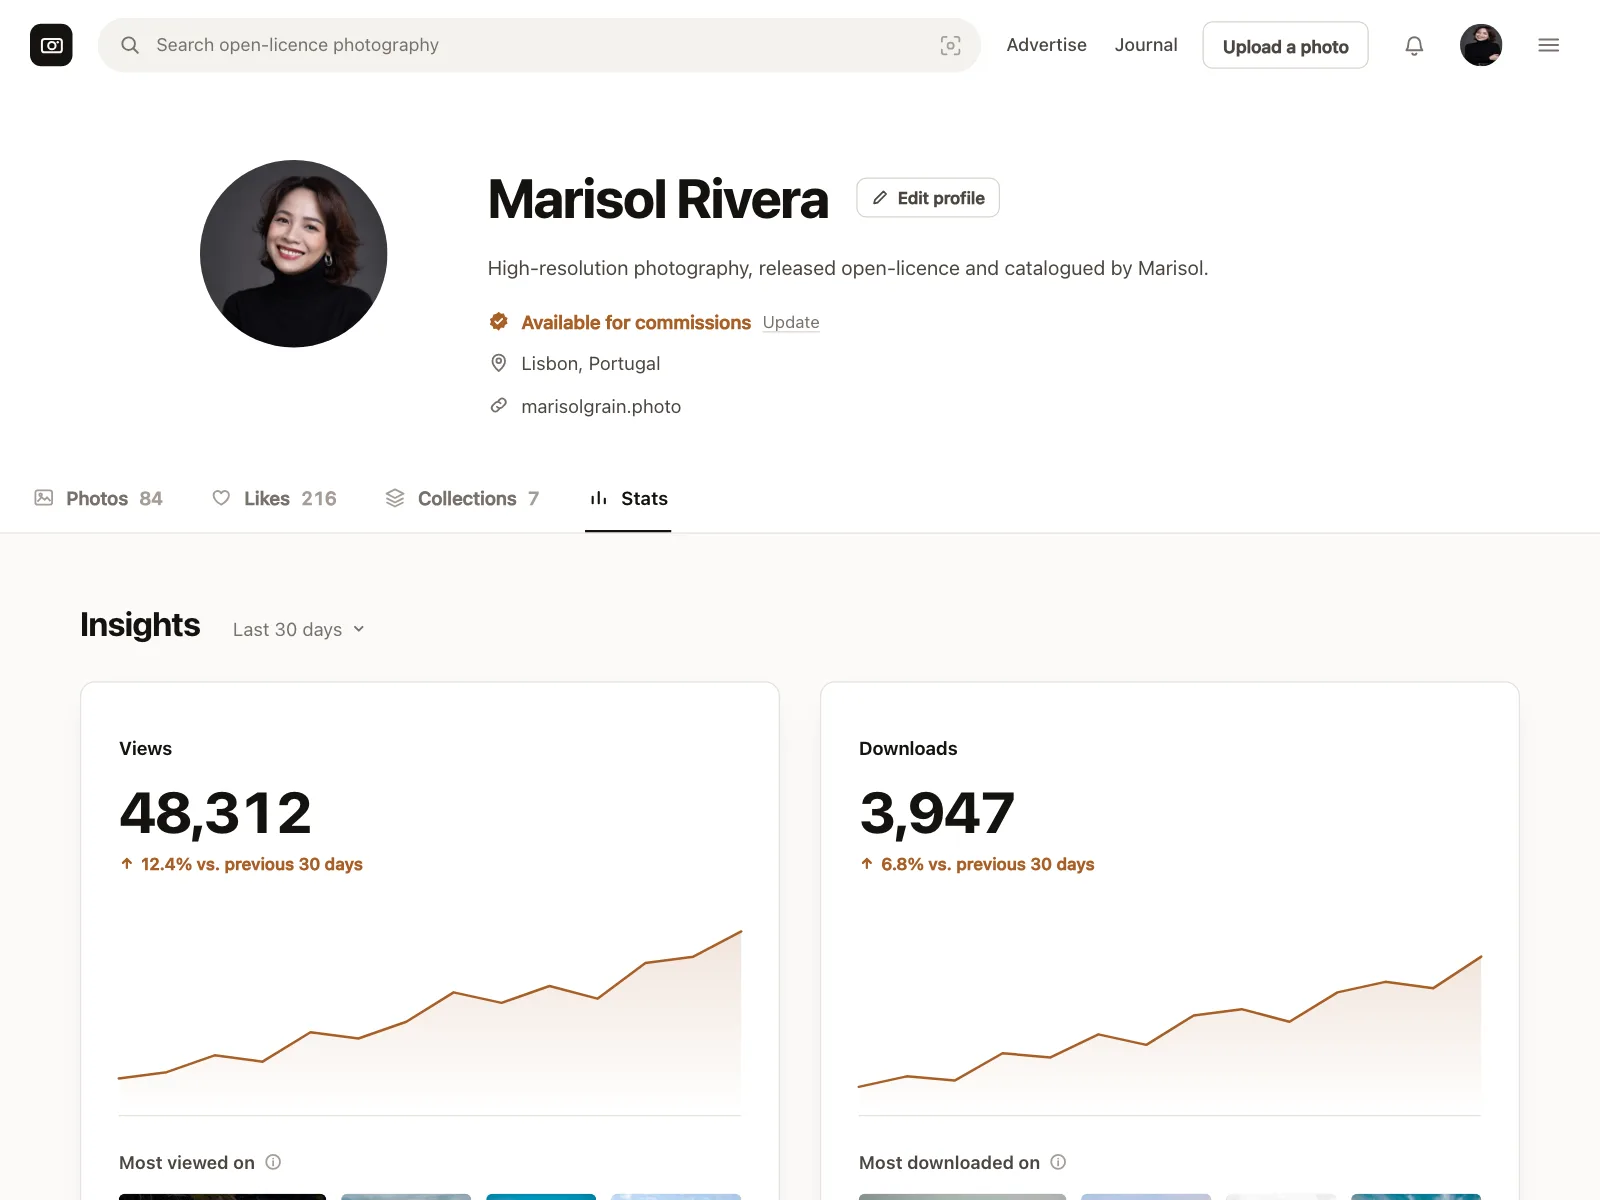Click the camera logo home icon
This screenshot has width=1600, height=1200.
pyautogui.click(x=51, y=45)
